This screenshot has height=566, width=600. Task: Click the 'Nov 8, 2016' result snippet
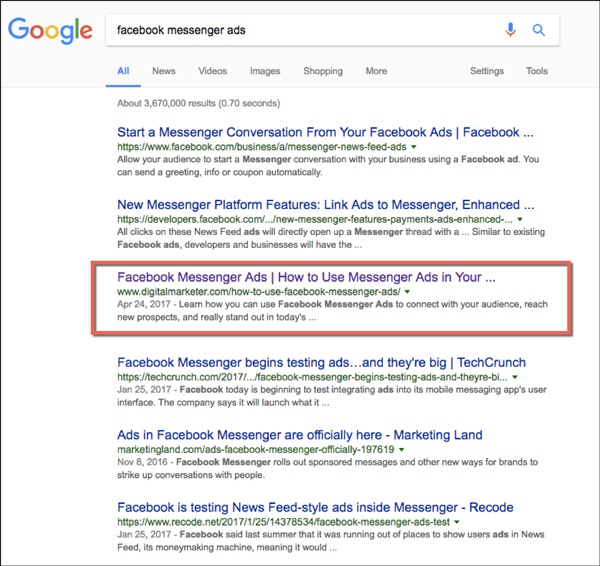point(328,468)
